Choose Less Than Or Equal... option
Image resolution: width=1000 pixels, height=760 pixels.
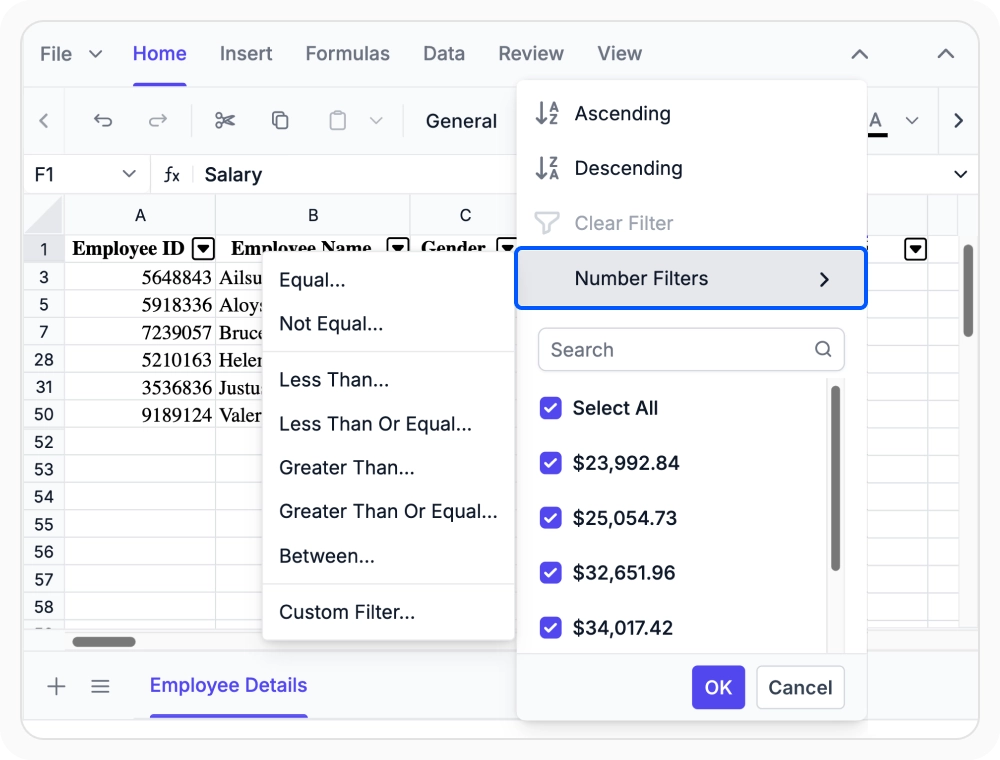tap(388, 424)
